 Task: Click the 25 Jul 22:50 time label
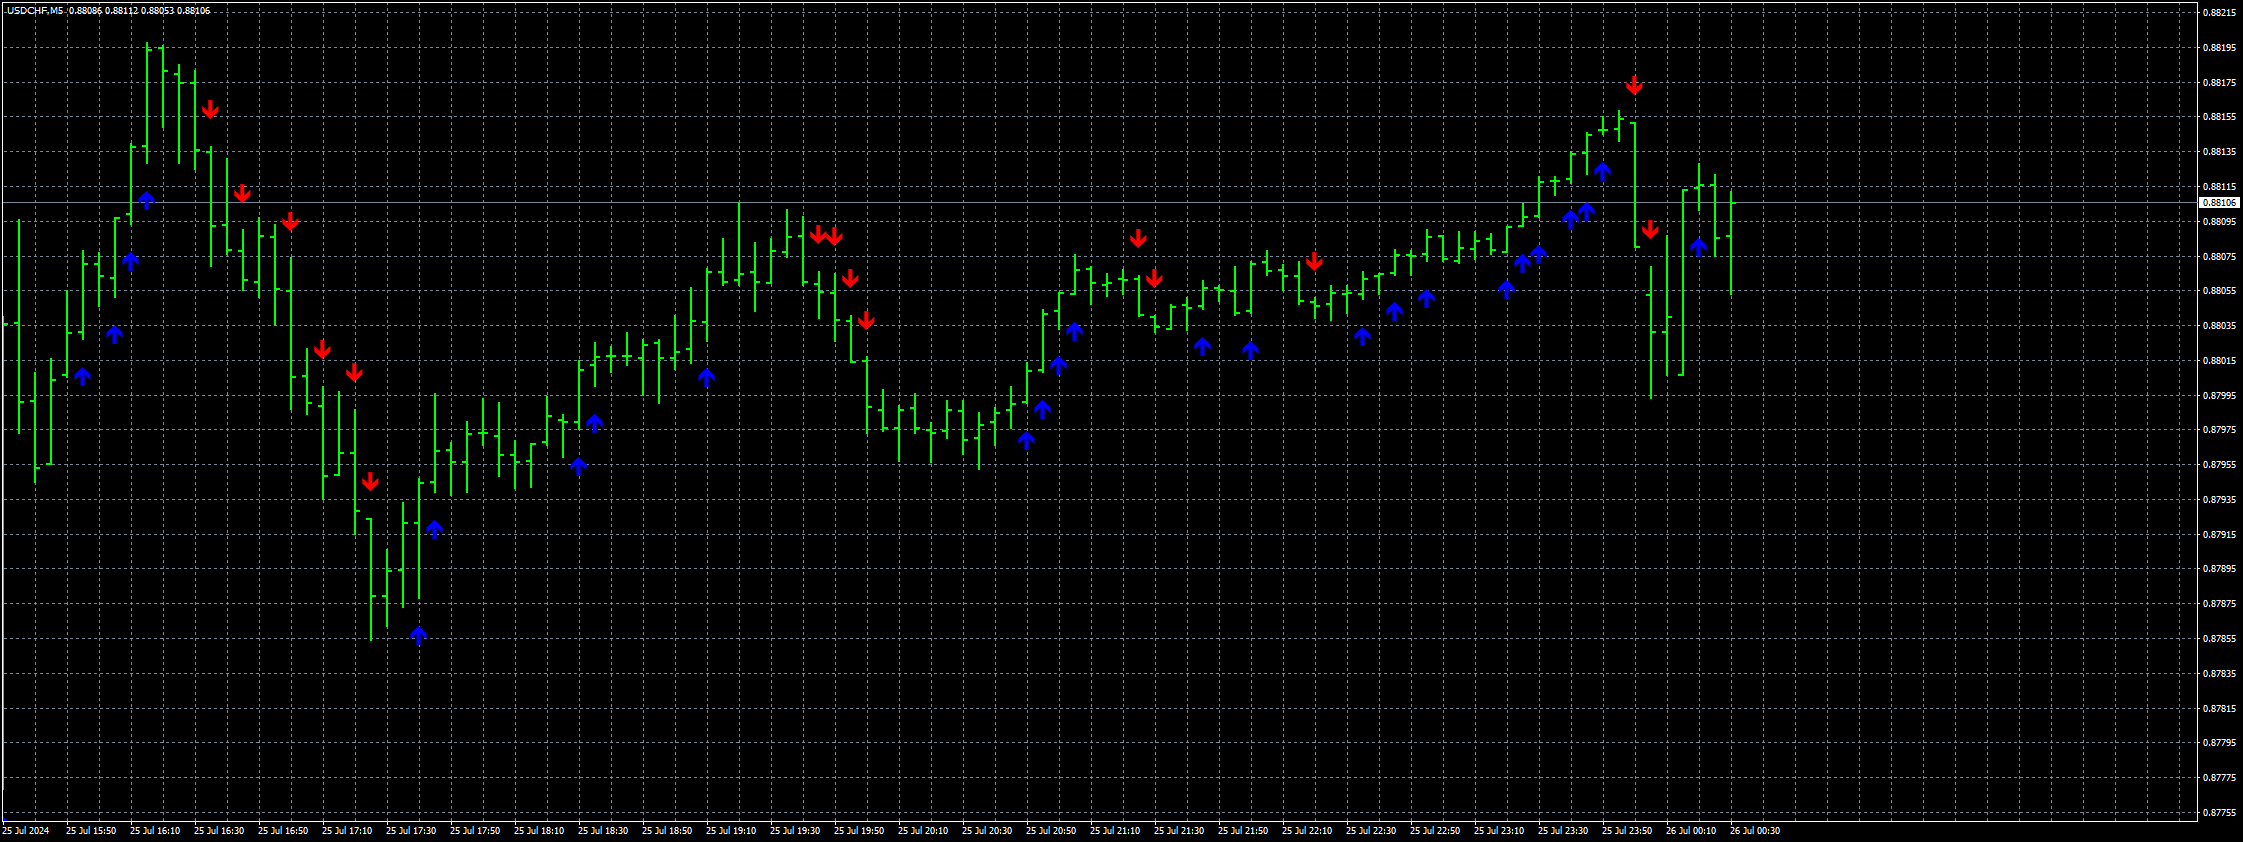tap(1435, 831)
